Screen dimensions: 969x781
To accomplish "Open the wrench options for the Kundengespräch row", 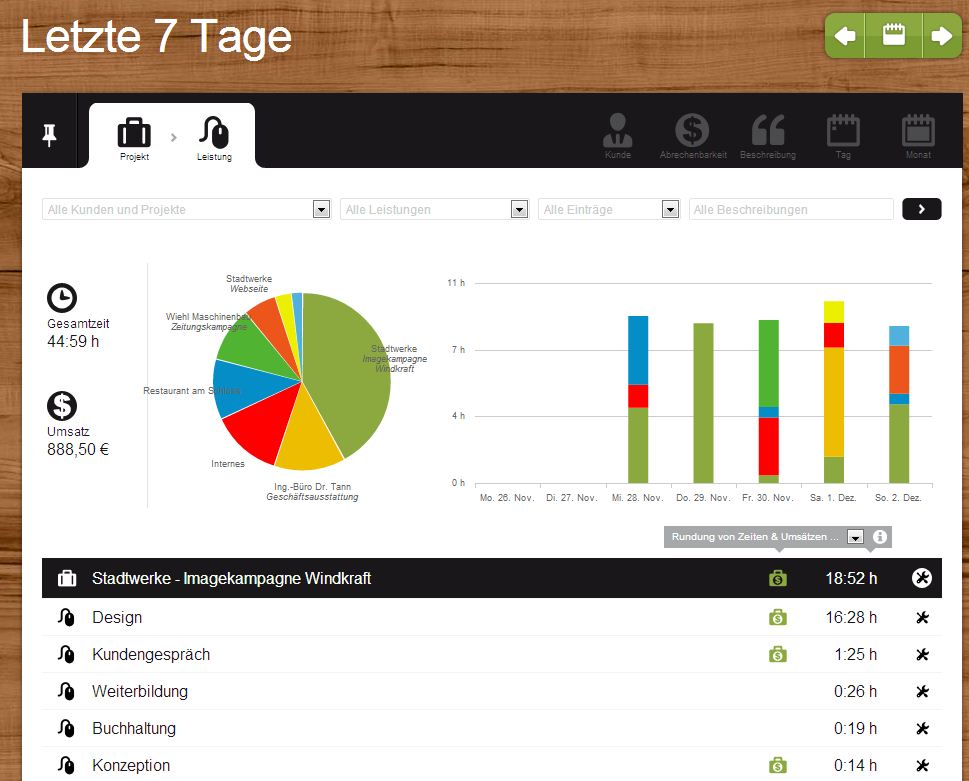I will click(922, 654).
